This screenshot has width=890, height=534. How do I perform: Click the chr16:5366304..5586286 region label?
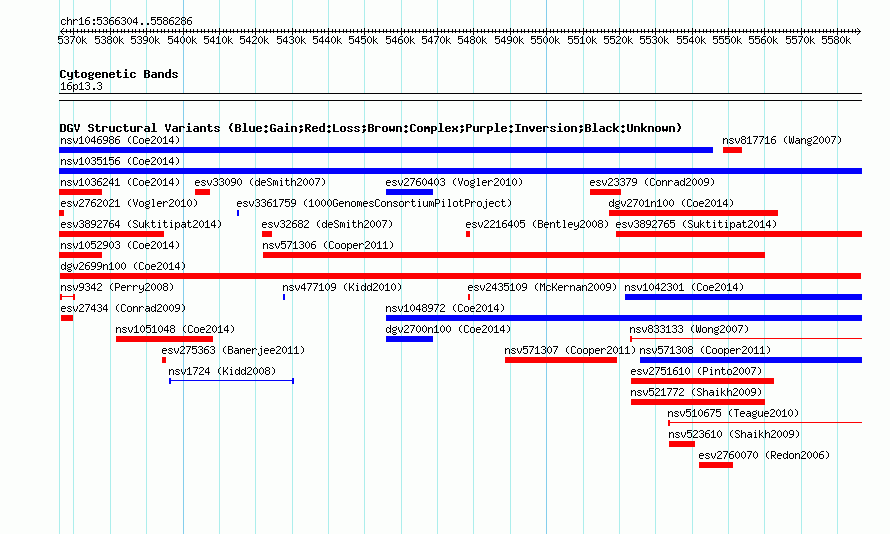(126, 22)
